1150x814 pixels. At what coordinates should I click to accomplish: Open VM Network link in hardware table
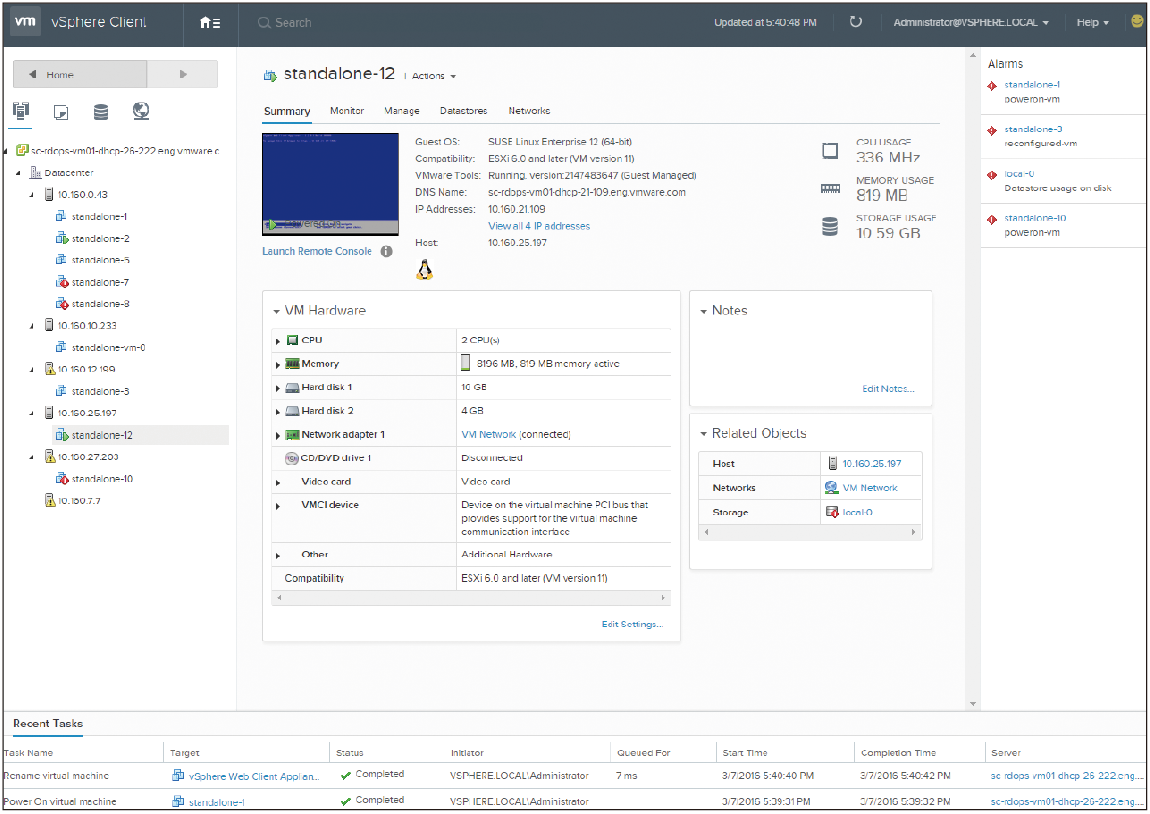(488, 434)
